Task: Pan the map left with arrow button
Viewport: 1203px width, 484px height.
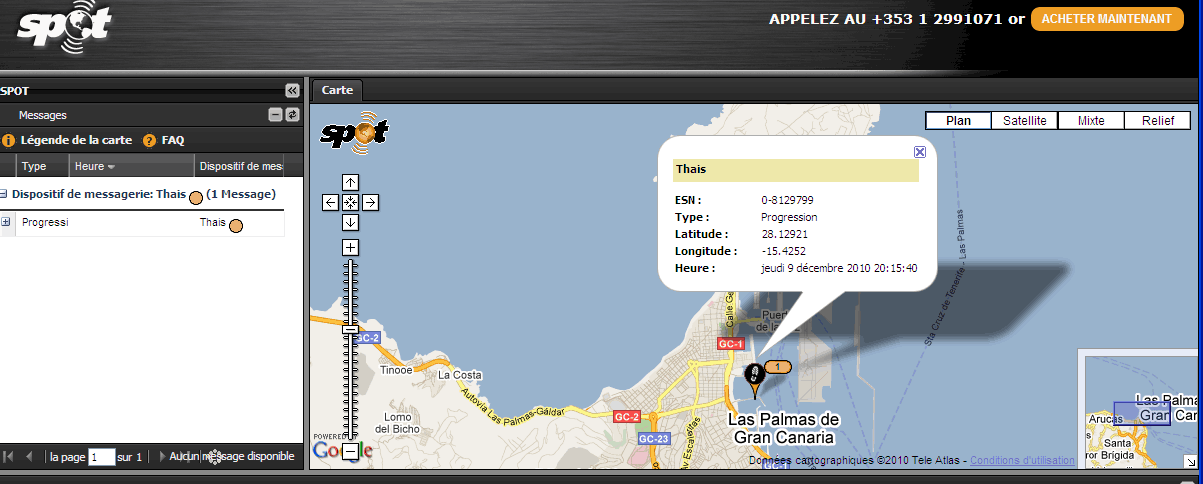Action: 331,202
